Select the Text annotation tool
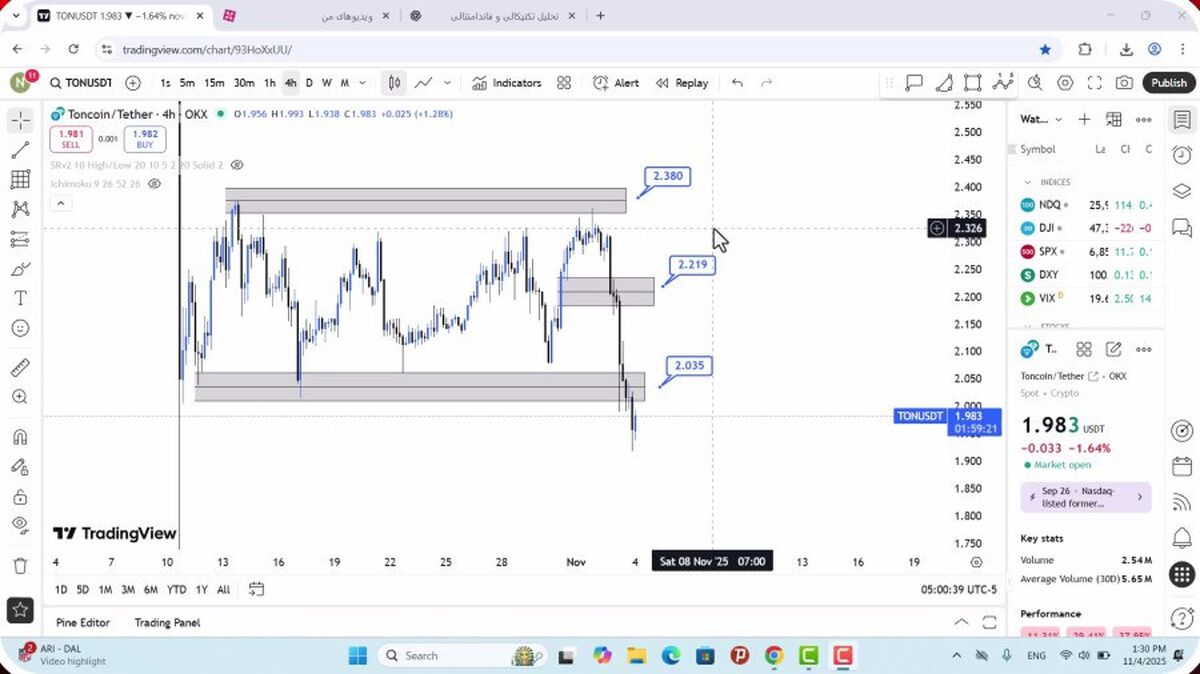 [20, 298]
